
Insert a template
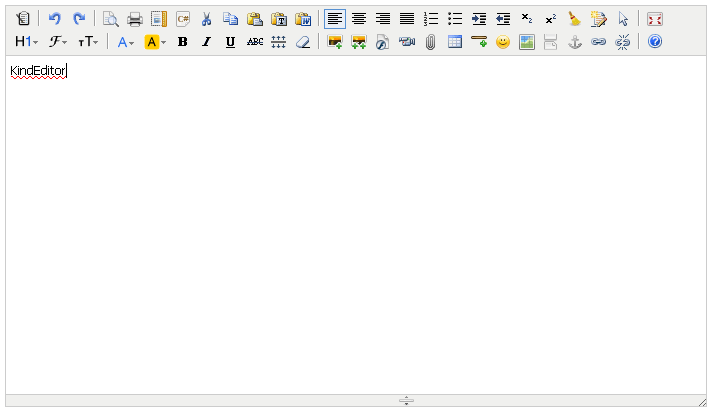(x=159, y=19)
